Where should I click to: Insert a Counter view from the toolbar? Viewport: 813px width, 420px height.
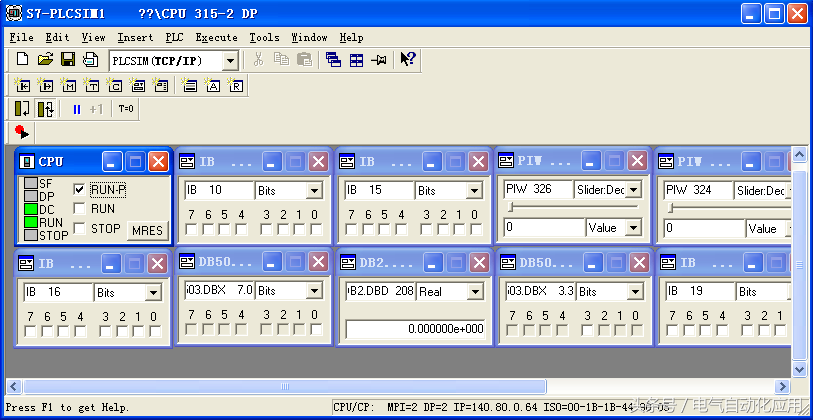(x=115, y=86)
